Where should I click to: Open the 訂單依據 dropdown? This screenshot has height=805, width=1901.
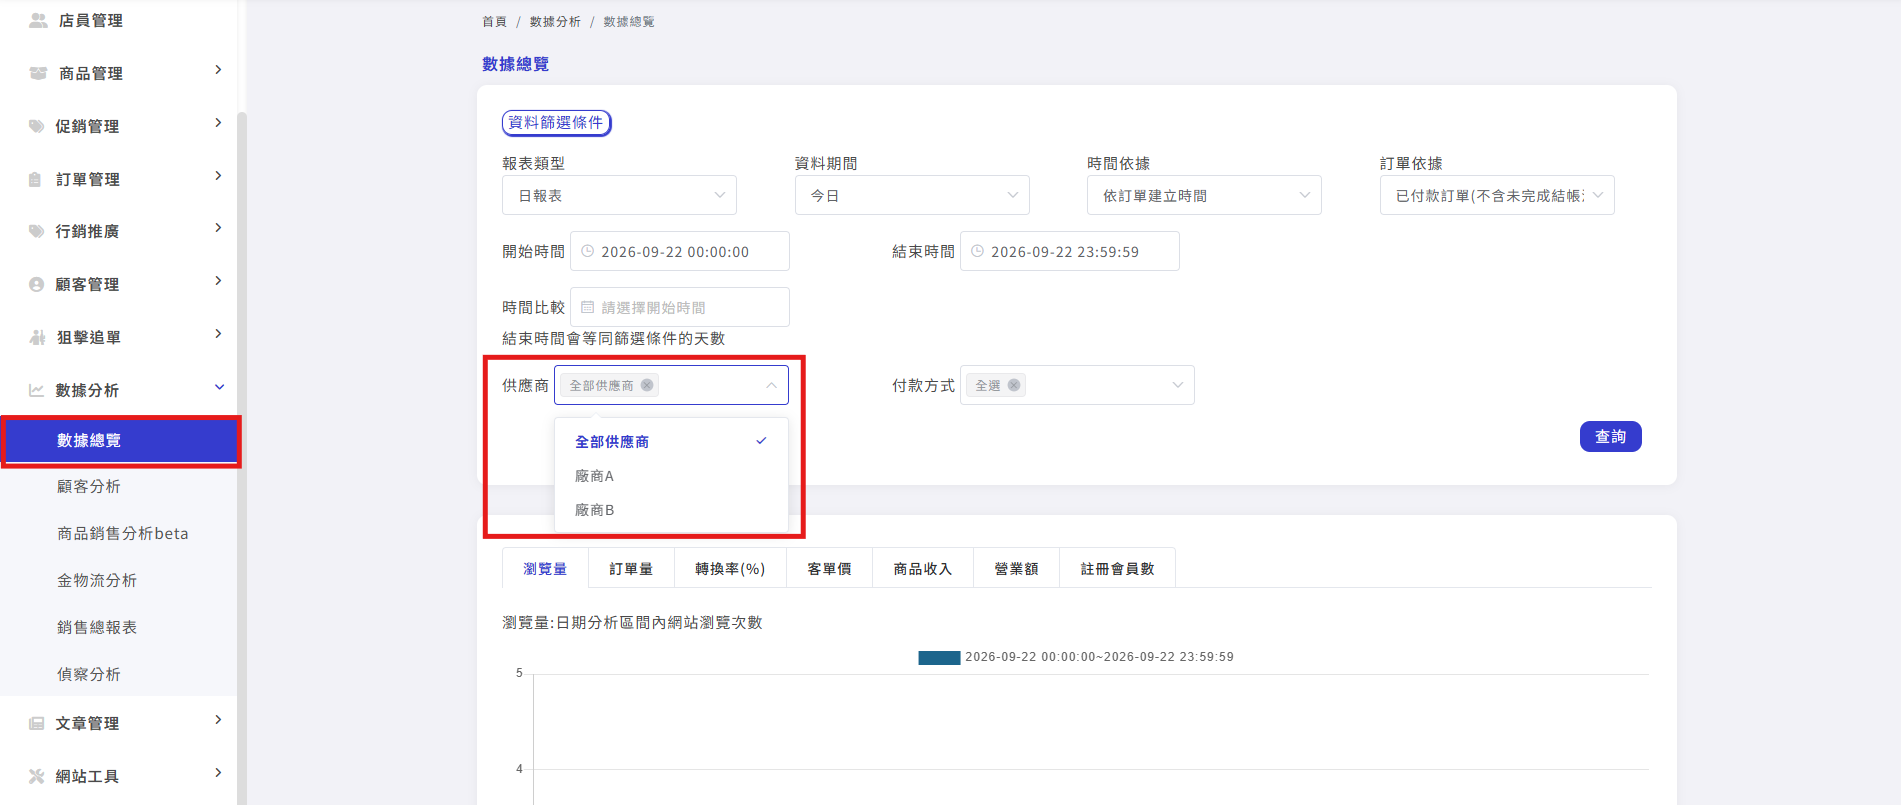pyautogui.click(x=1497, y=195)
